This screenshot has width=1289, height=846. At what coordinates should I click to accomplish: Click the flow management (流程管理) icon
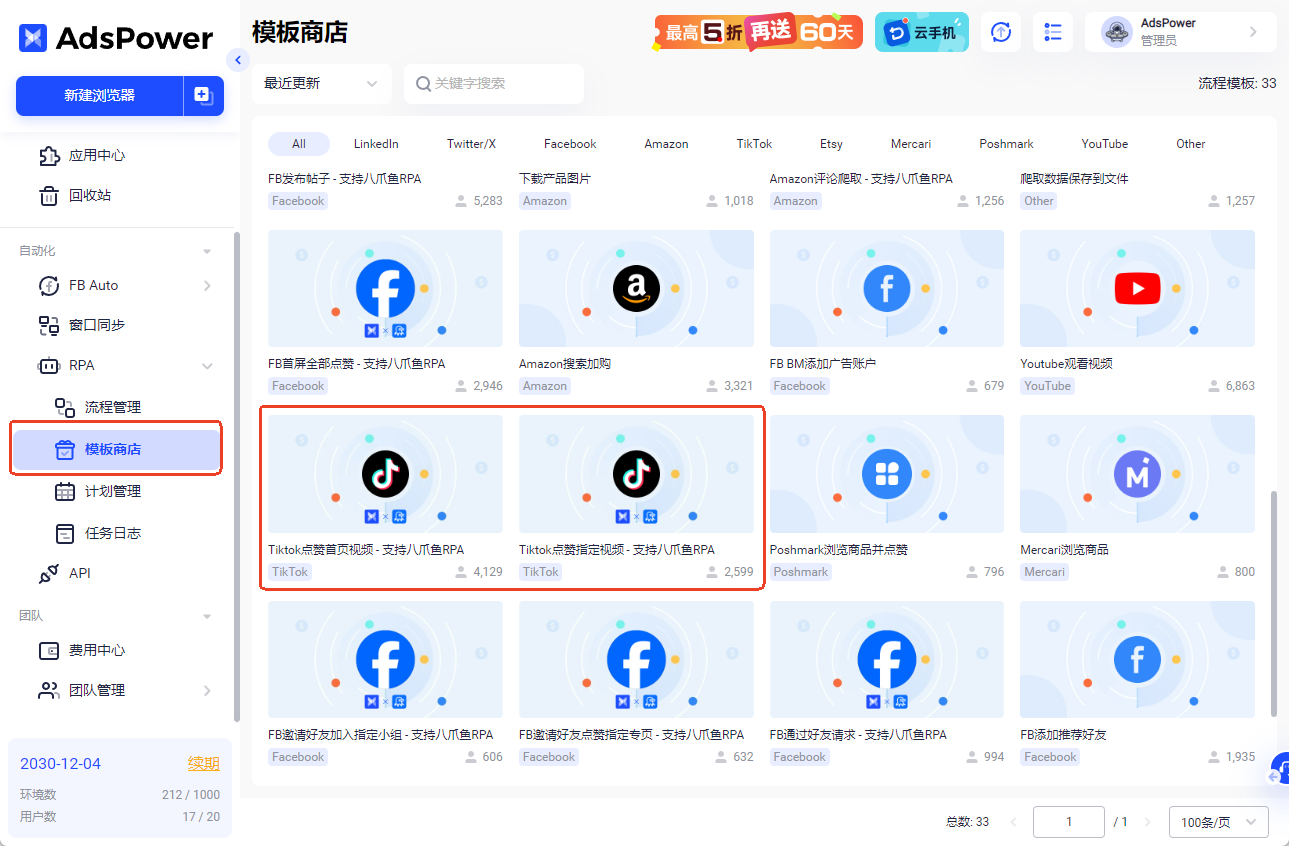(x=65, y=407)
